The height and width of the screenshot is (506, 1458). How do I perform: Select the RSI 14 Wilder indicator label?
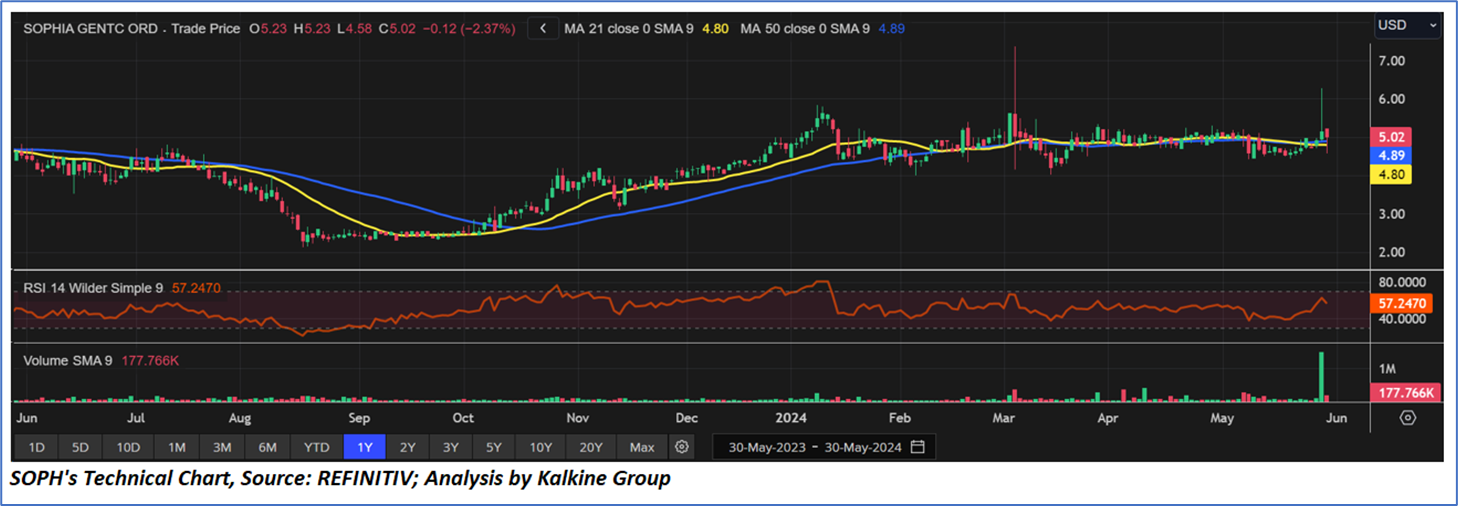coord(95,288)
